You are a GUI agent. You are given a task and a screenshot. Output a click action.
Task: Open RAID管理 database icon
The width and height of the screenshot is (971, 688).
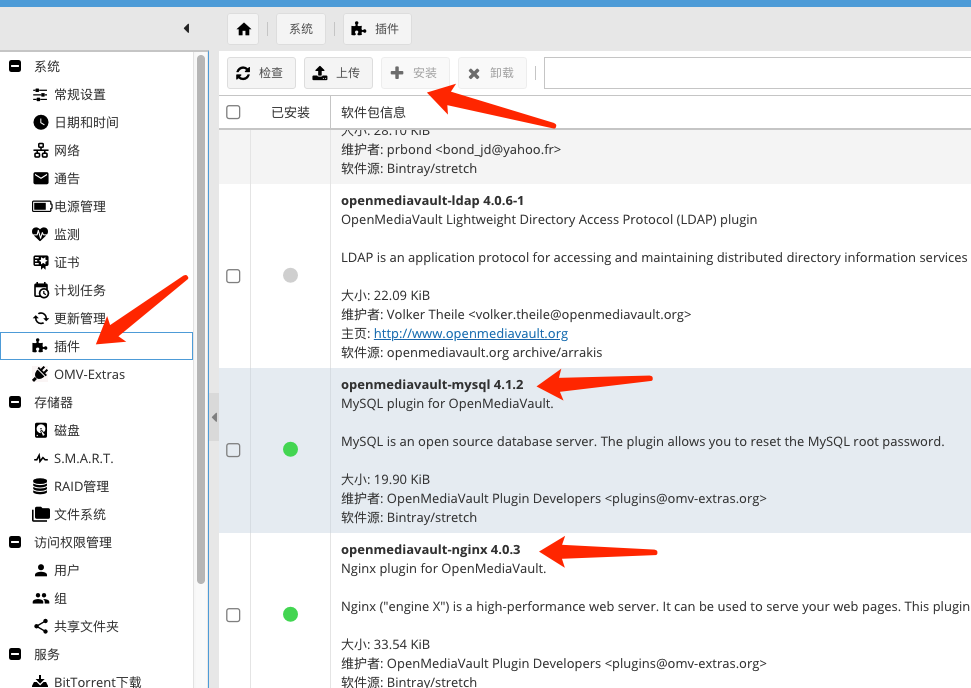40,486
